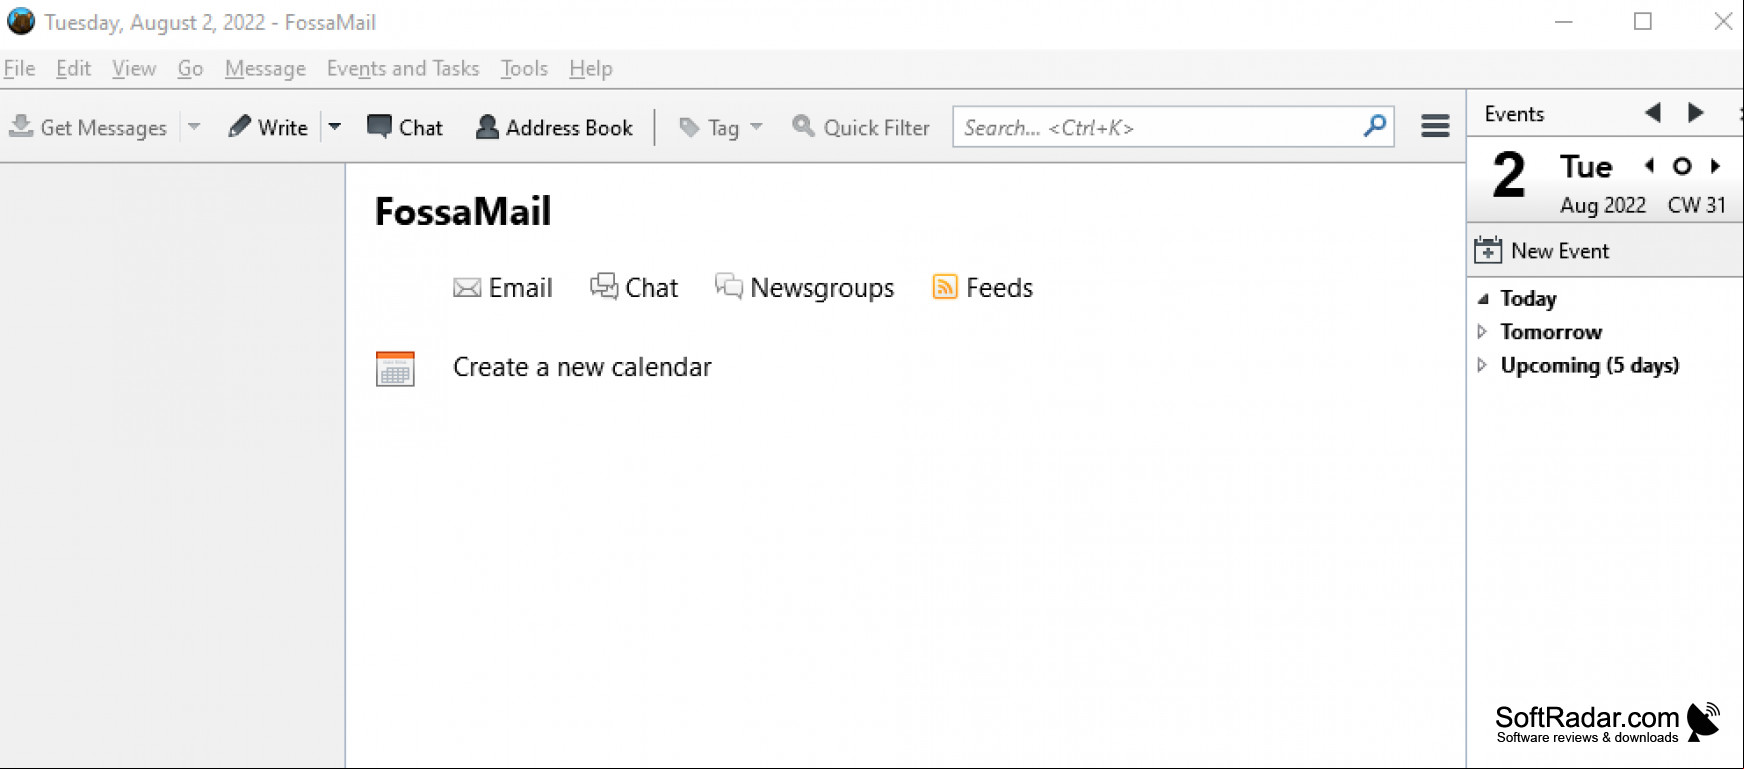The width and height of the screenshot is (1744, 769).
Task: Set up a Feeds account
Action: click(983, 288)
